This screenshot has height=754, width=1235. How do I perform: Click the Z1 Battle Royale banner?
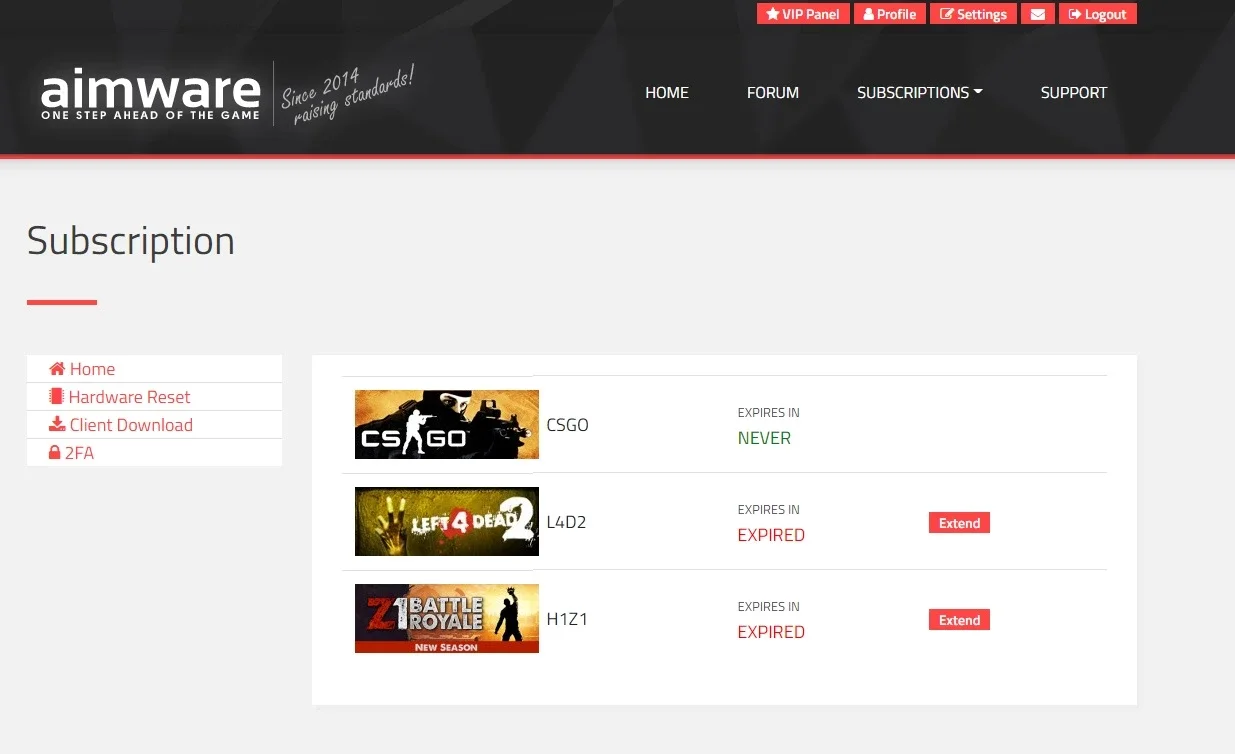(447, 619)
